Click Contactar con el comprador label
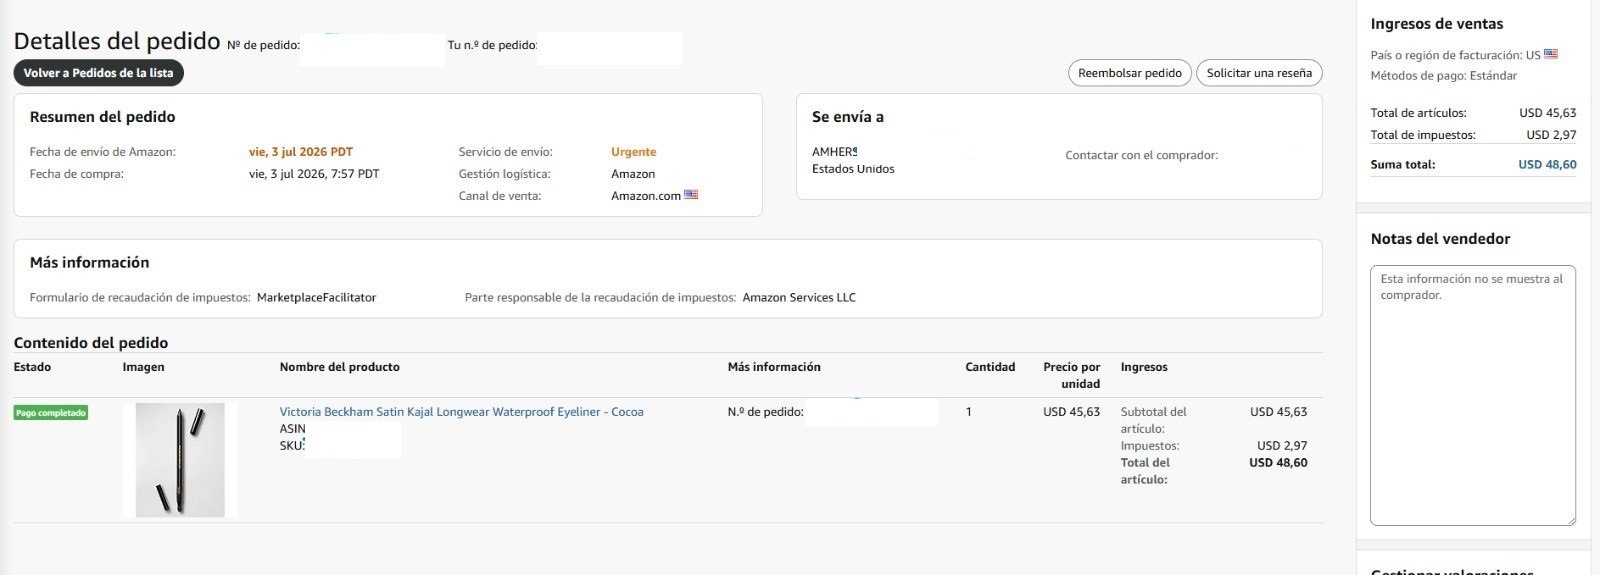Image resolution: width=1600 pixels, height=575 pixels. (x=1142, y=156)
